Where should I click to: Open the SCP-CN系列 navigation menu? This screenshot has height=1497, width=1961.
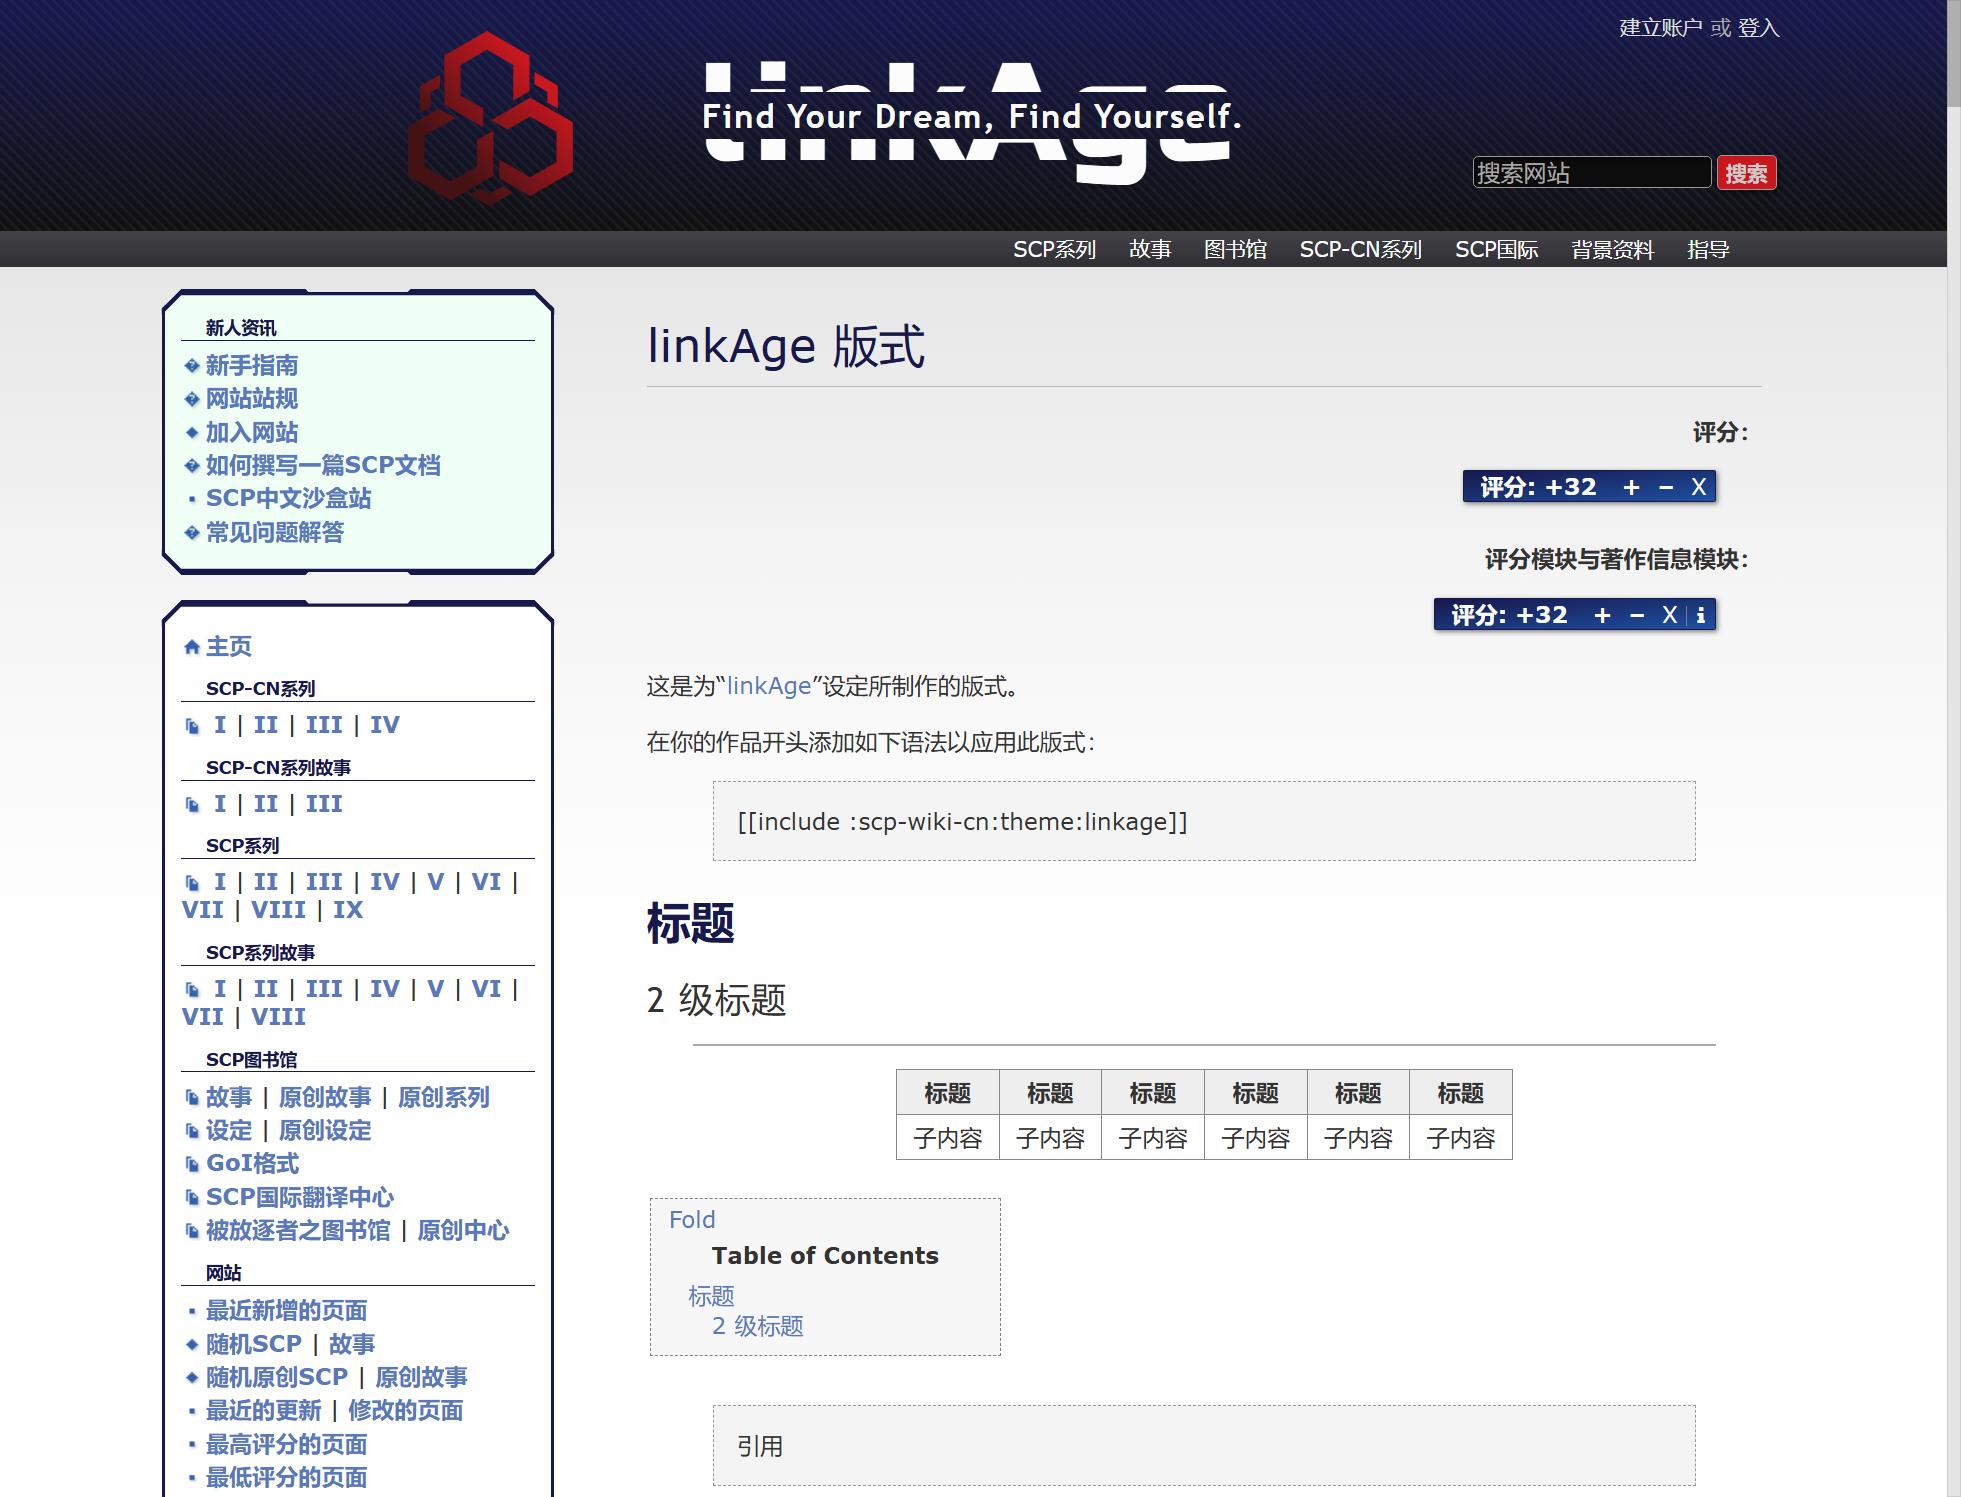(x=1360, y=249)
